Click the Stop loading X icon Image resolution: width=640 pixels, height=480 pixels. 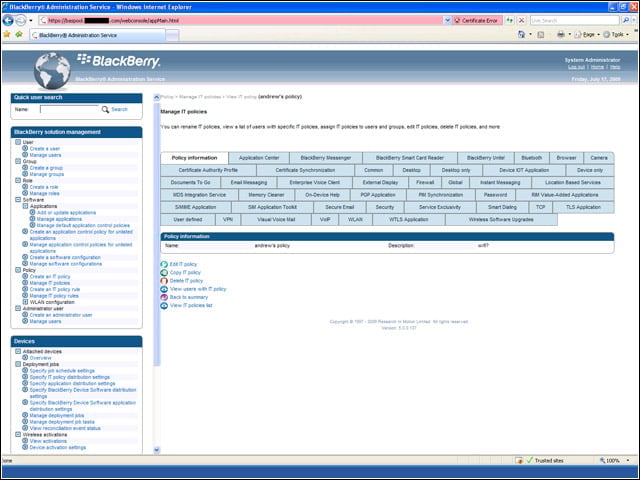coord(522,20)
